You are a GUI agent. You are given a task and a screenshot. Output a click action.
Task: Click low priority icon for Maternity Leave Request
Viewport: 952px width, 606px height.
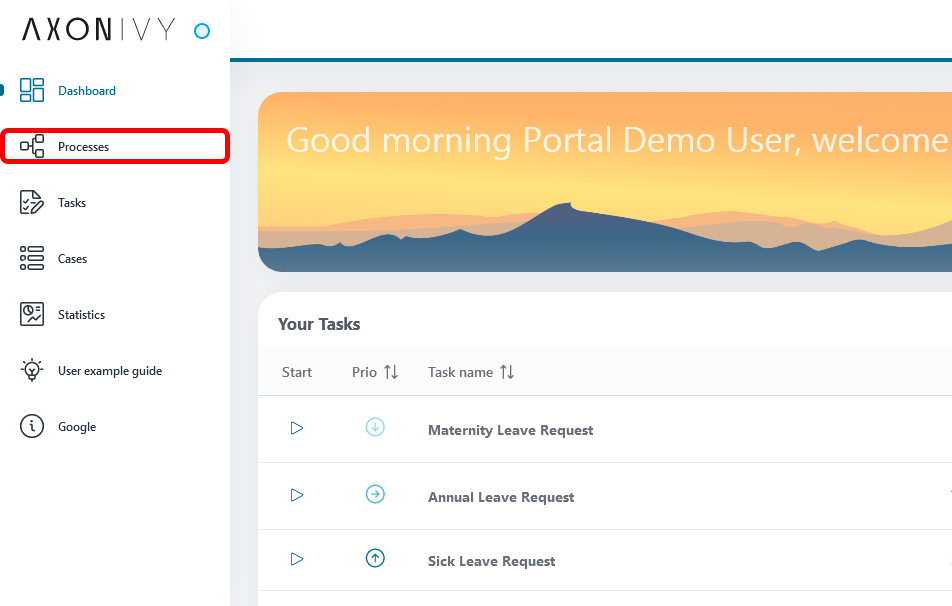click(375, 427)
